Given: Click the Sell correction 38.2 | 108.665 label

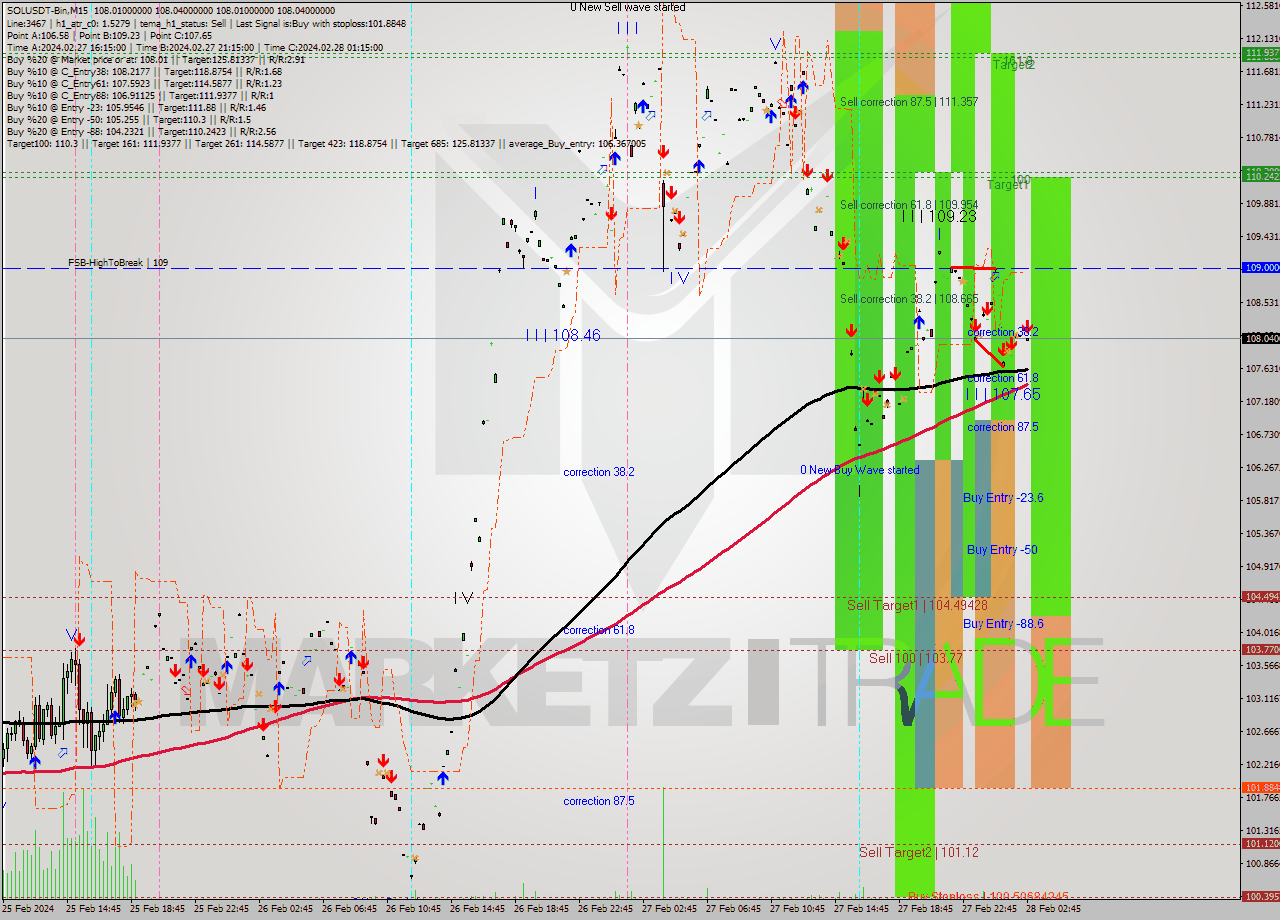Looking at the screenshot, I should 909,299.
